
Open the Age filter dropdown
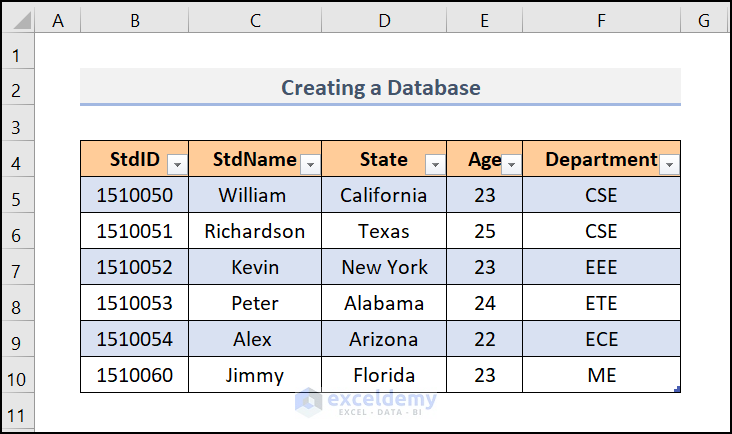point(511,164)
